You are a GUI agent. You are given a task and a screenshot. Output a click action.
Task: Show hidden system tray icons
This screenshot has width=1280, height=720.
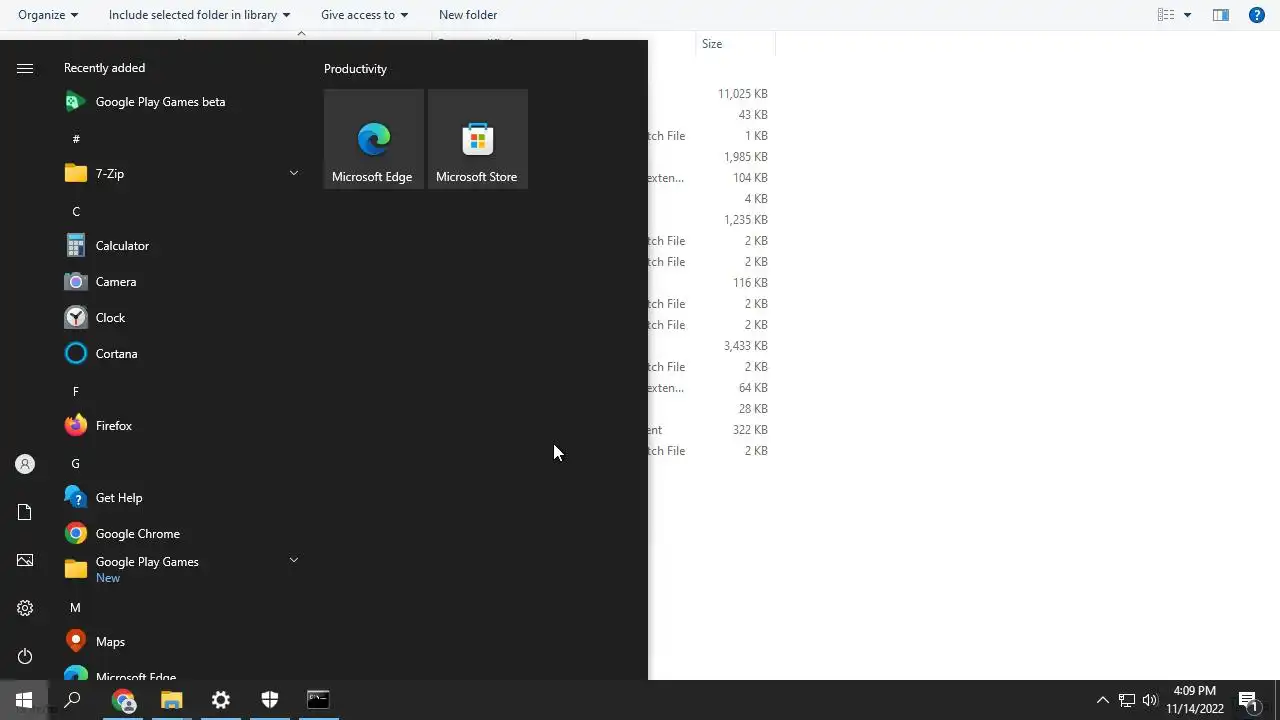pos(1103,700)
